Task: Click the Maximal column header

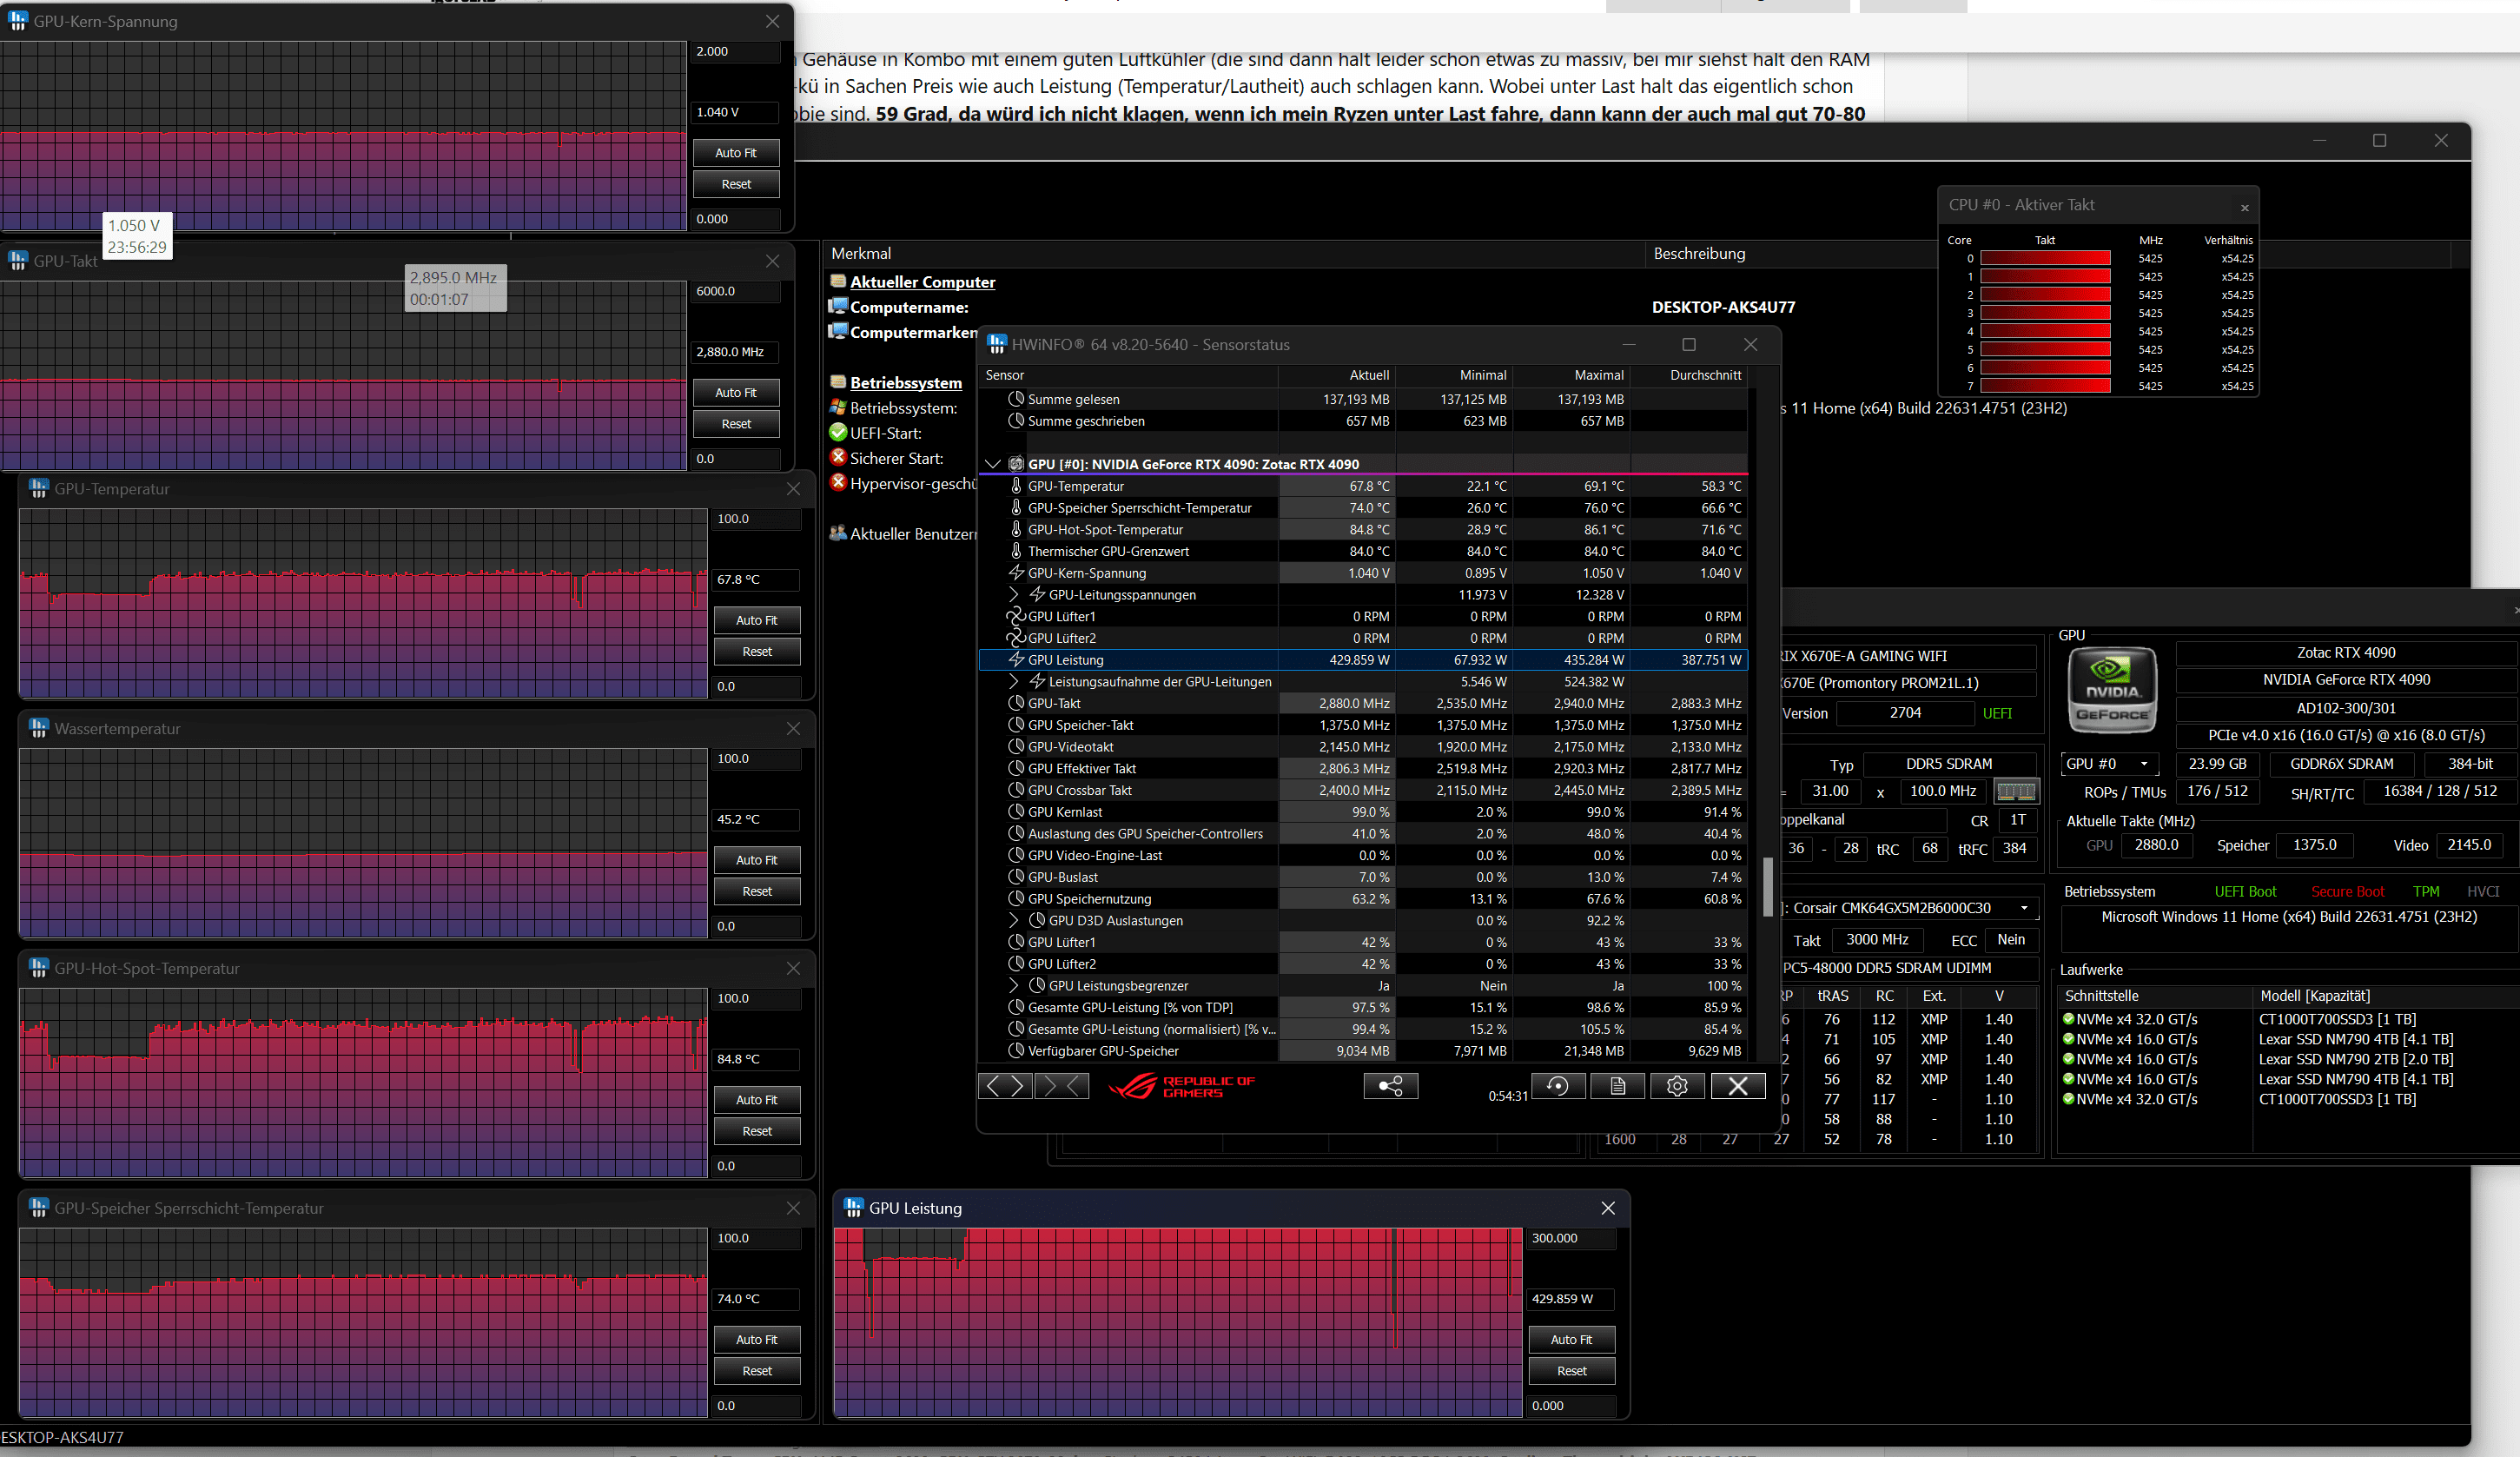Action: (x=1571, y=375)
